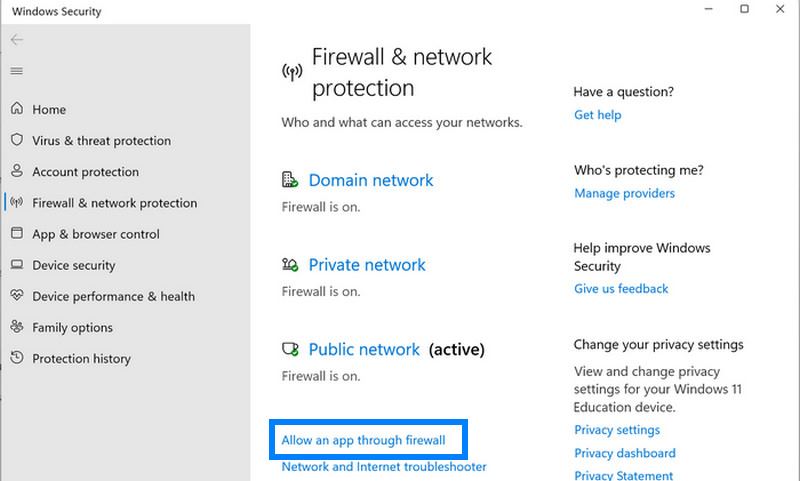The image size is (800, 481).
Task: Open Private network settings link
Action: tap(367, 265)
